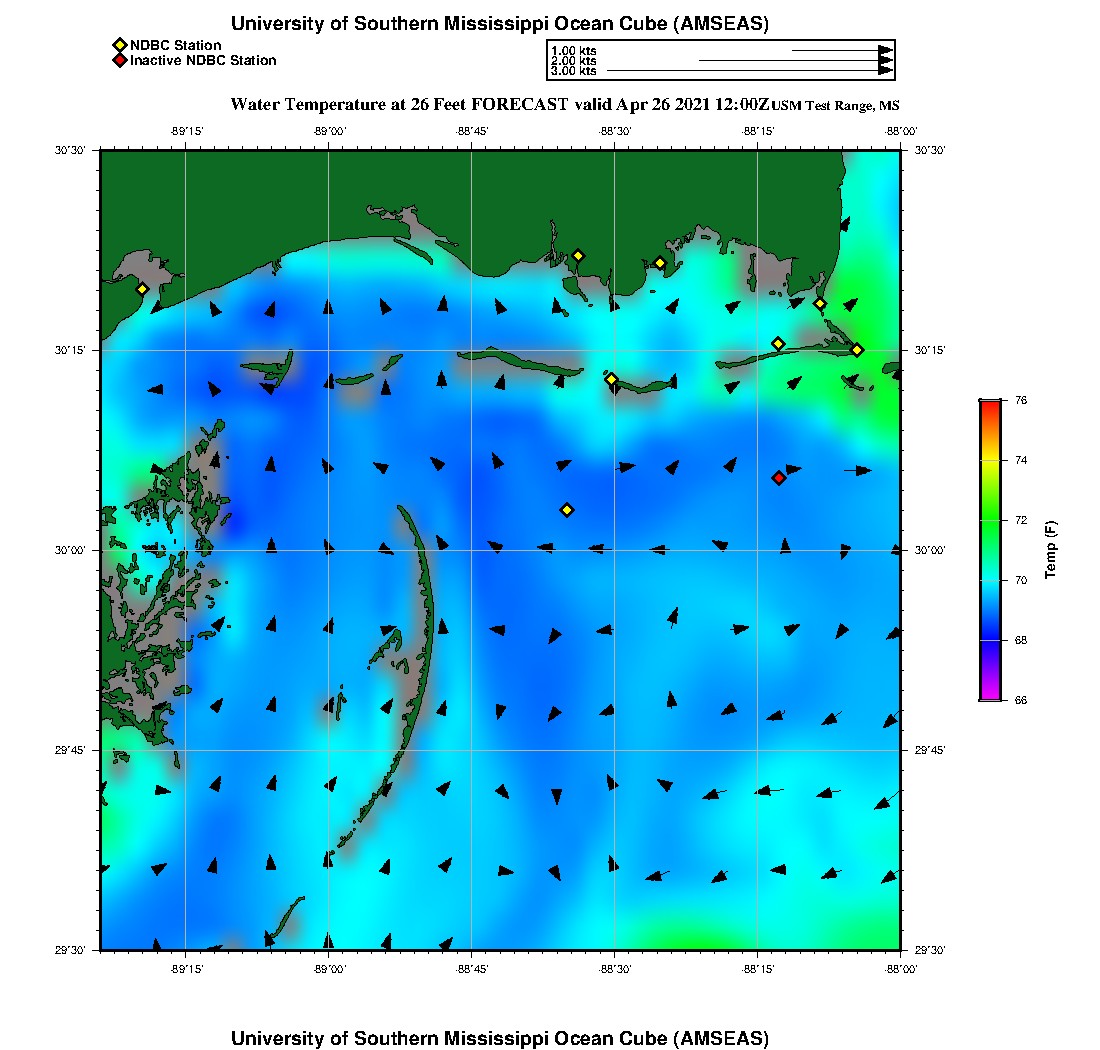
Task: Click the yellow station diamond south of barrier islands
Action: click(567, 510)
